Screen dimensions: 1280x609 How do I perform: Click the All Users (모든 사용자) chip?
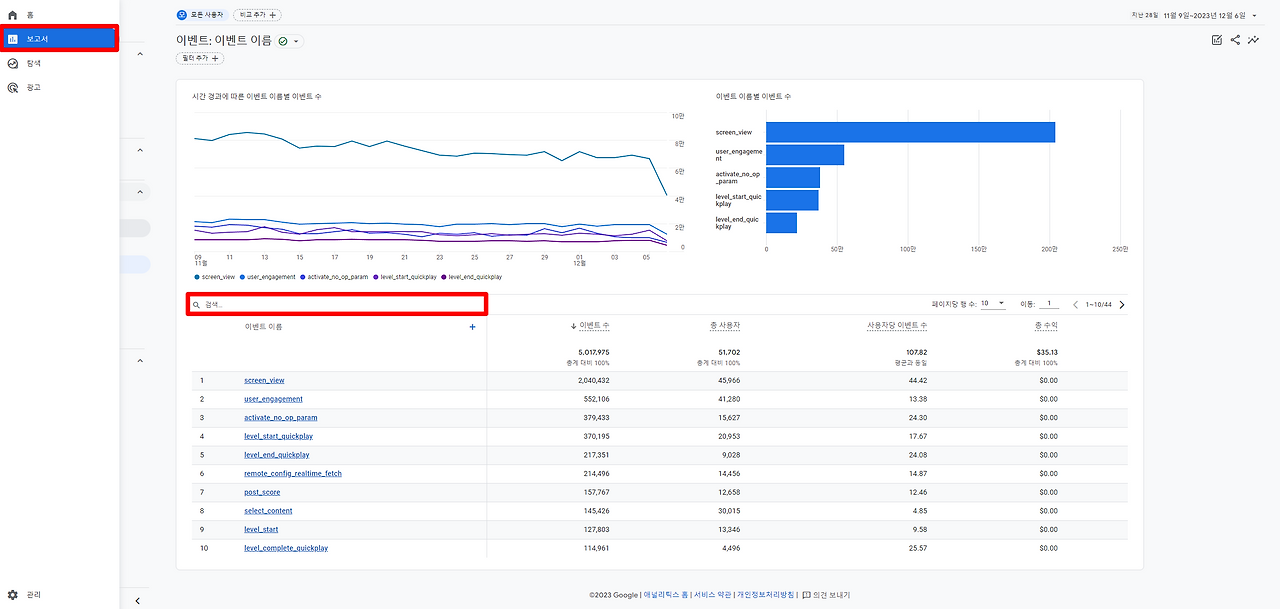[x=202, y=15]
